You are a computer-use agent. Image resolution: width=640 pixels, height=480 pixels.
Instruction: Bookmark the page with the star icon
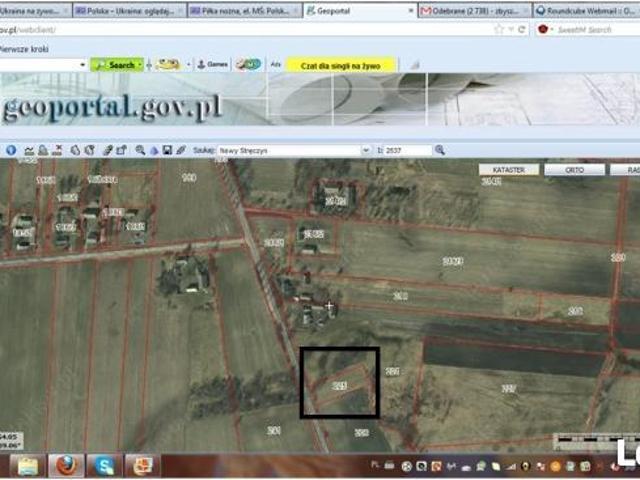pos(498,29)
